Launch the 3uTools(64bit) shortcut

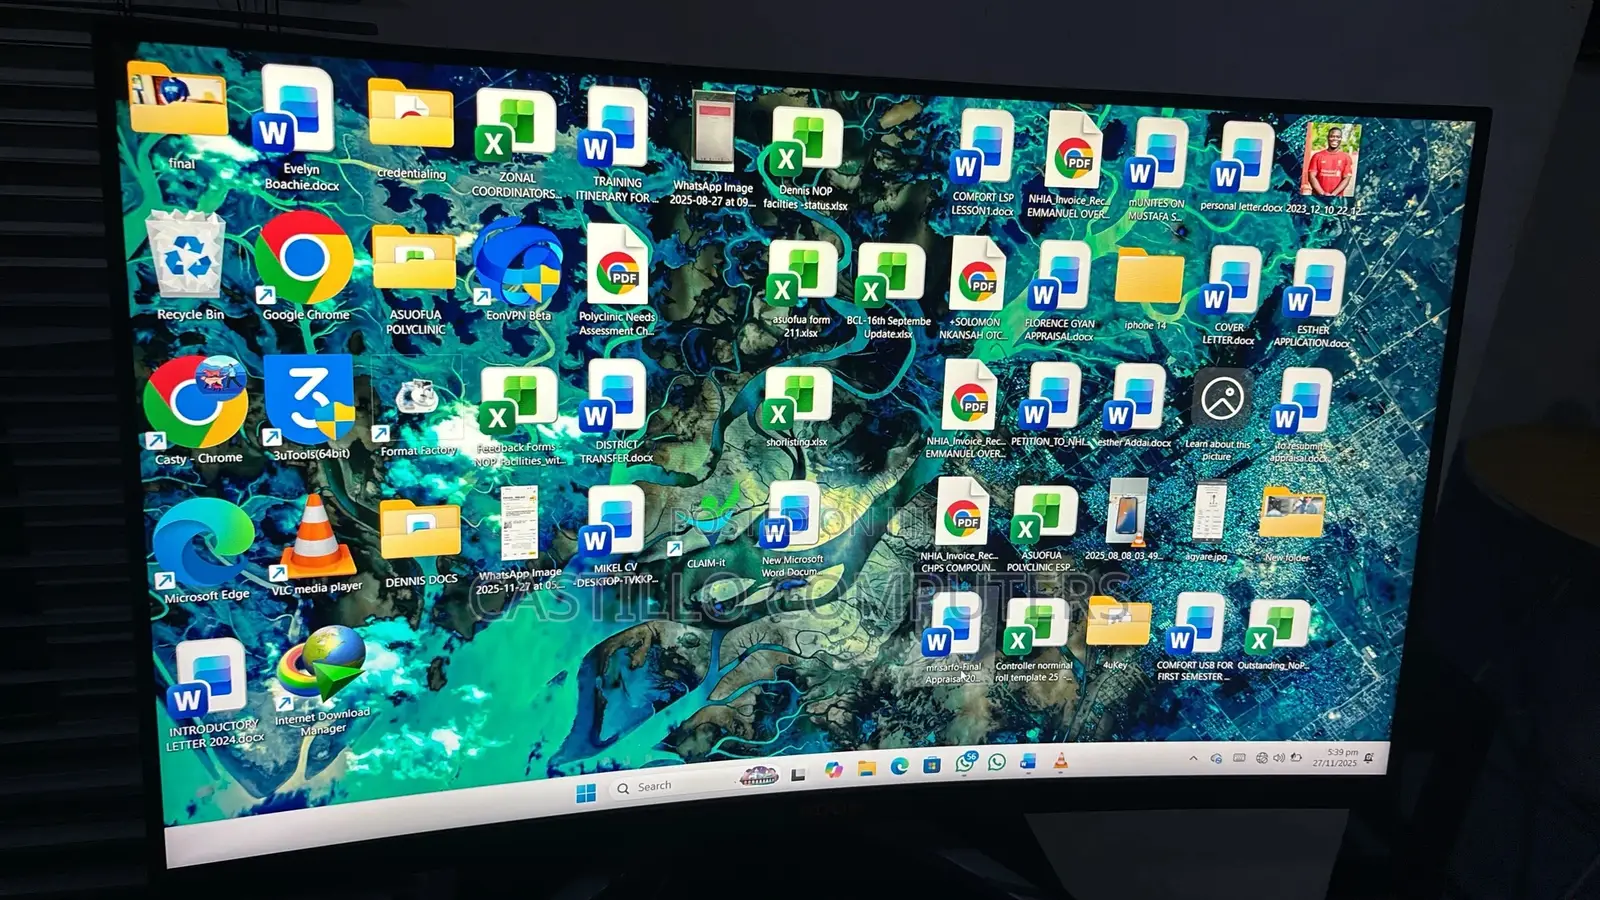pos(310,407)
